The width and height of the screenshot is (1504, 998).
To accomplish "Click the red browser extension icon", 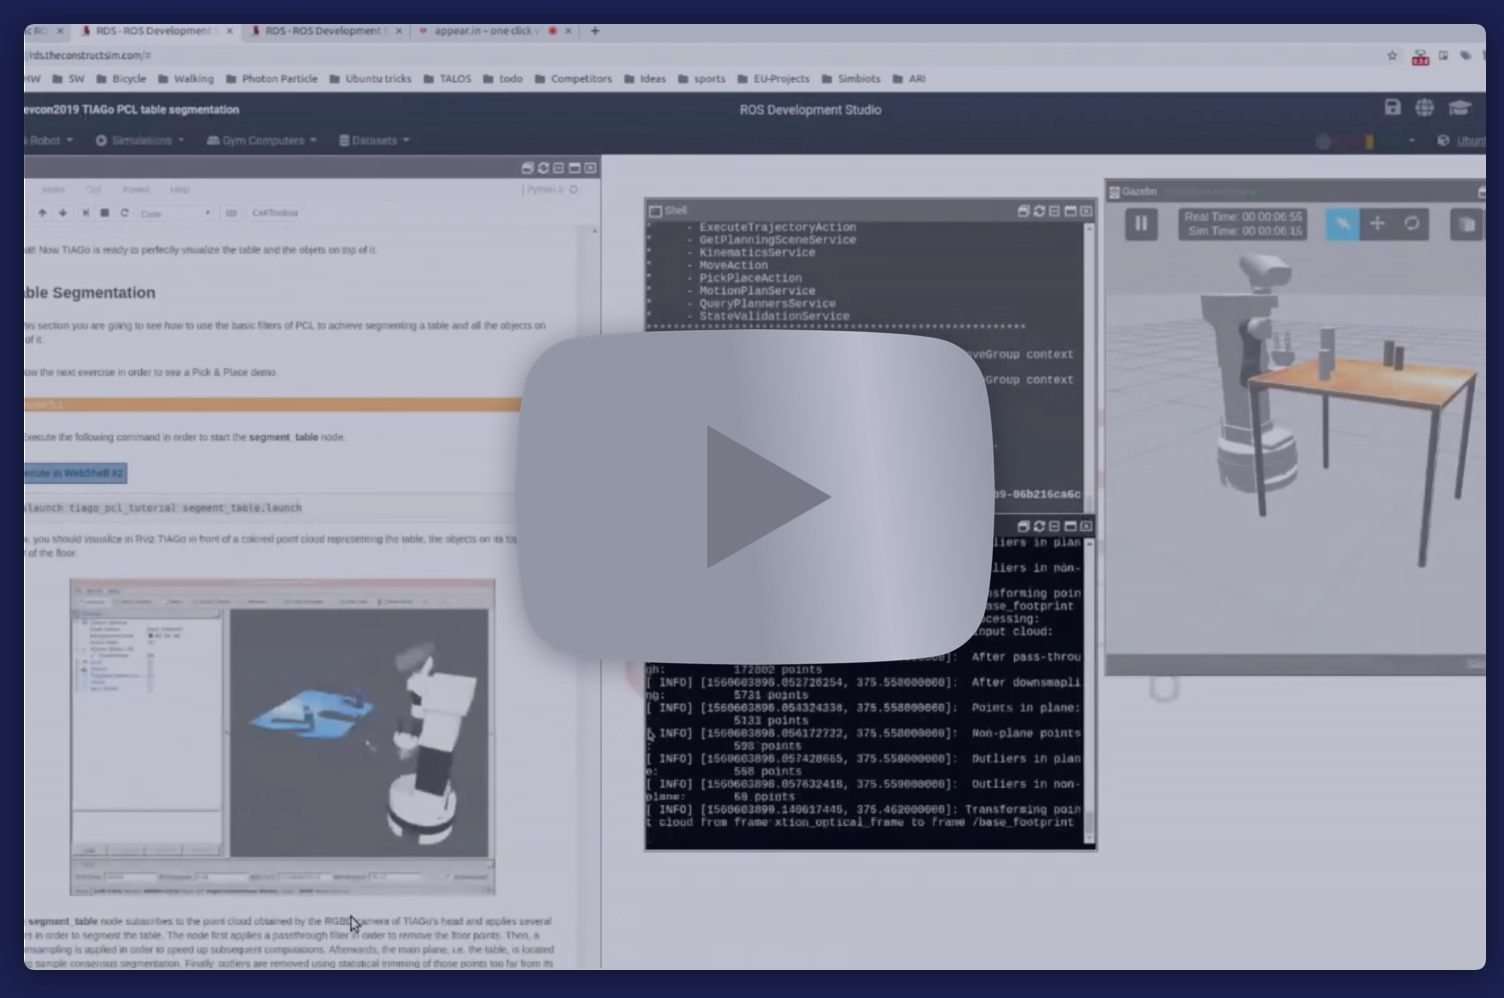I will click(1420, 57).
